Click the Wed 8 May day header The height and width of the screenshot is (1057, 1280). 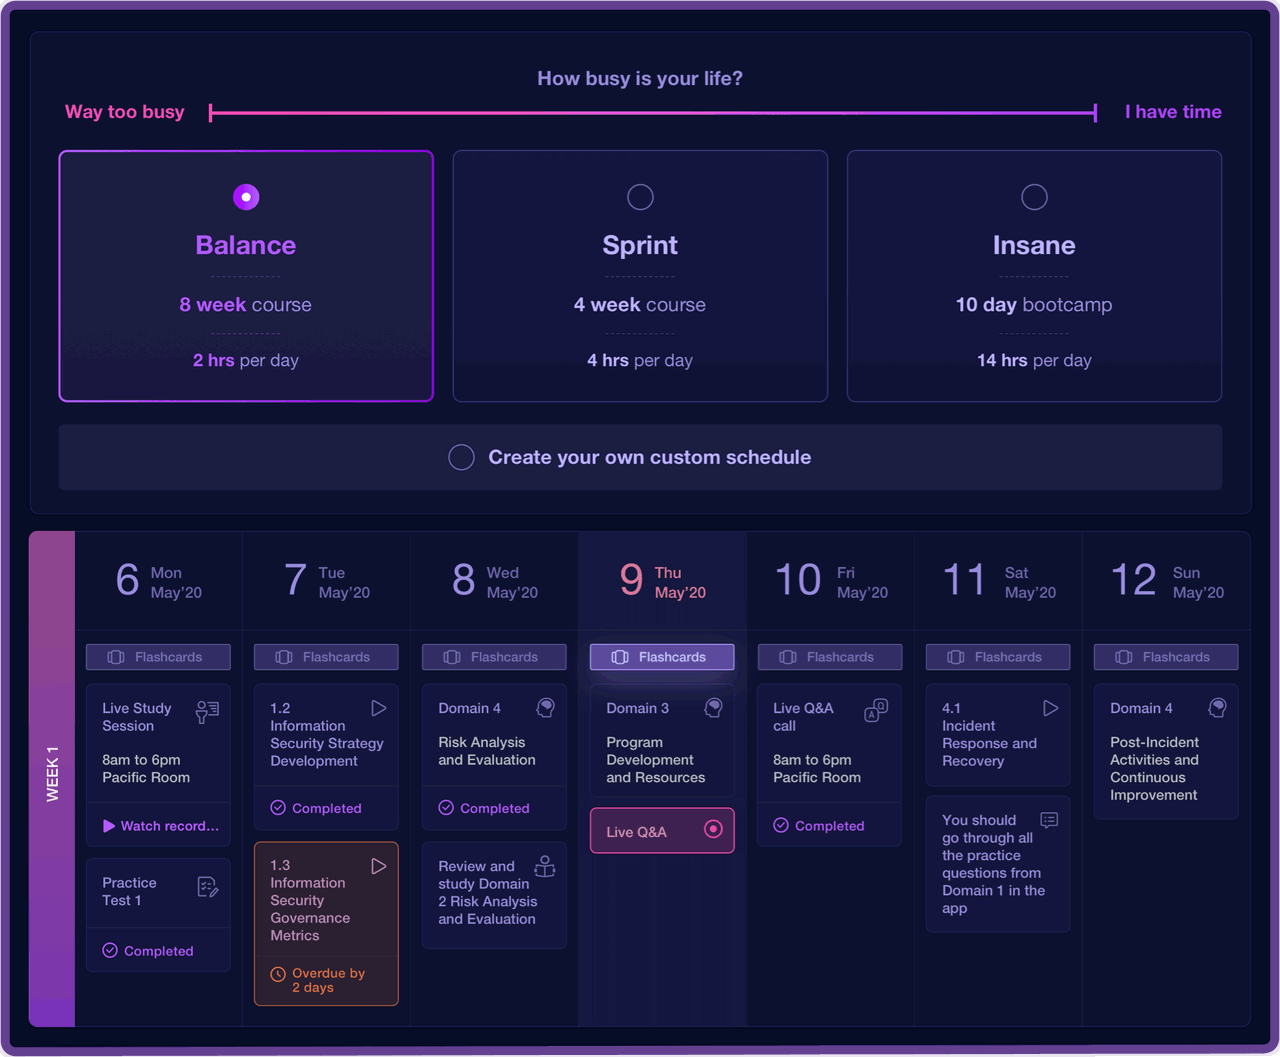pos(495,581)
